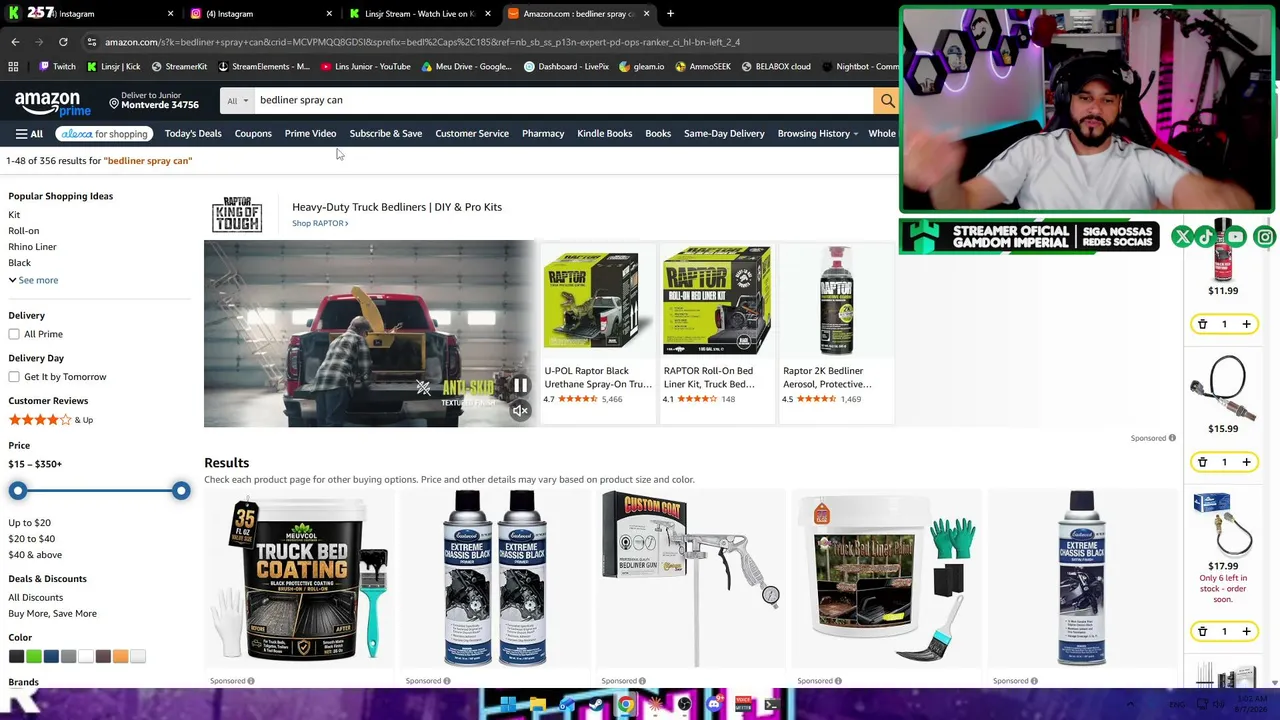The height and width of the screenshot is (720, 1280).
Task: Open the Dashboard - LivePix bookmark
Action: [x=566, y=67]
